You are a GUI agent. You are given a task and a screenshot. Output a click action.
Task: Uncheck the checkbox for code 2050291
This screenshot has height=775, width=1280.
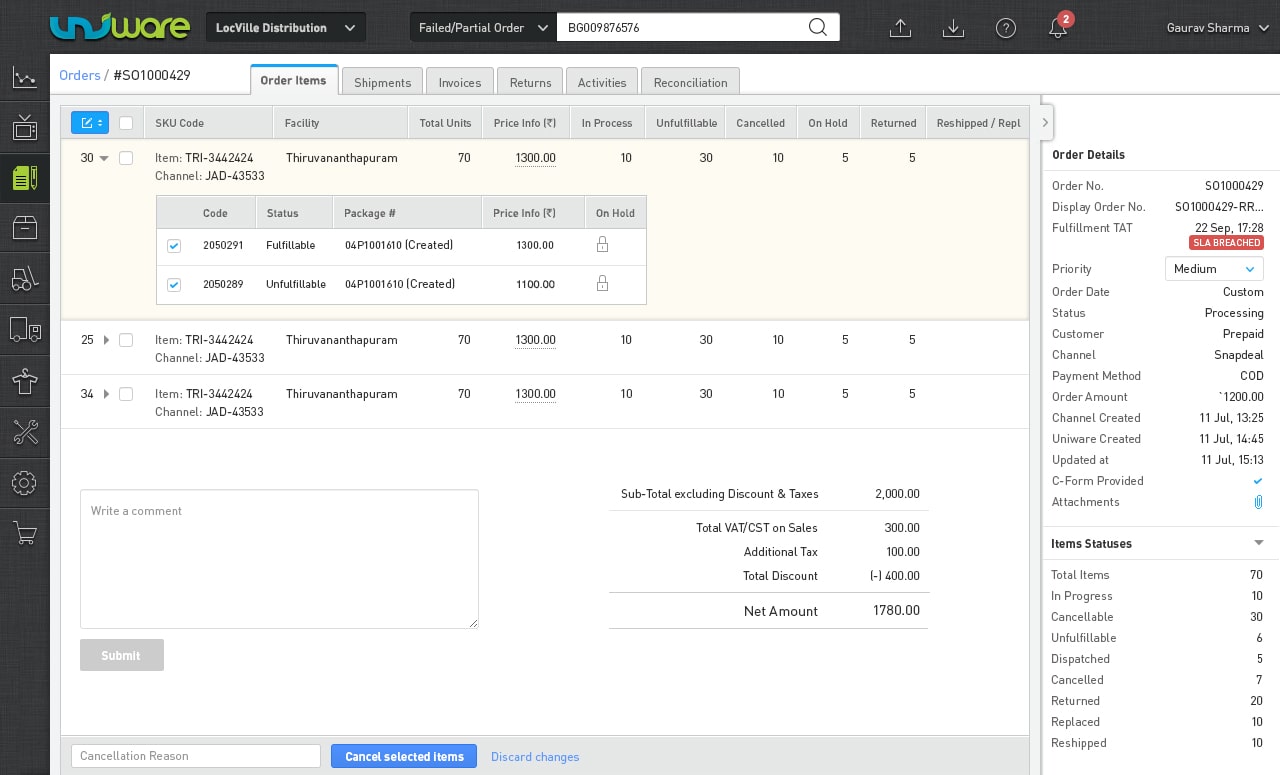(174, 245)
